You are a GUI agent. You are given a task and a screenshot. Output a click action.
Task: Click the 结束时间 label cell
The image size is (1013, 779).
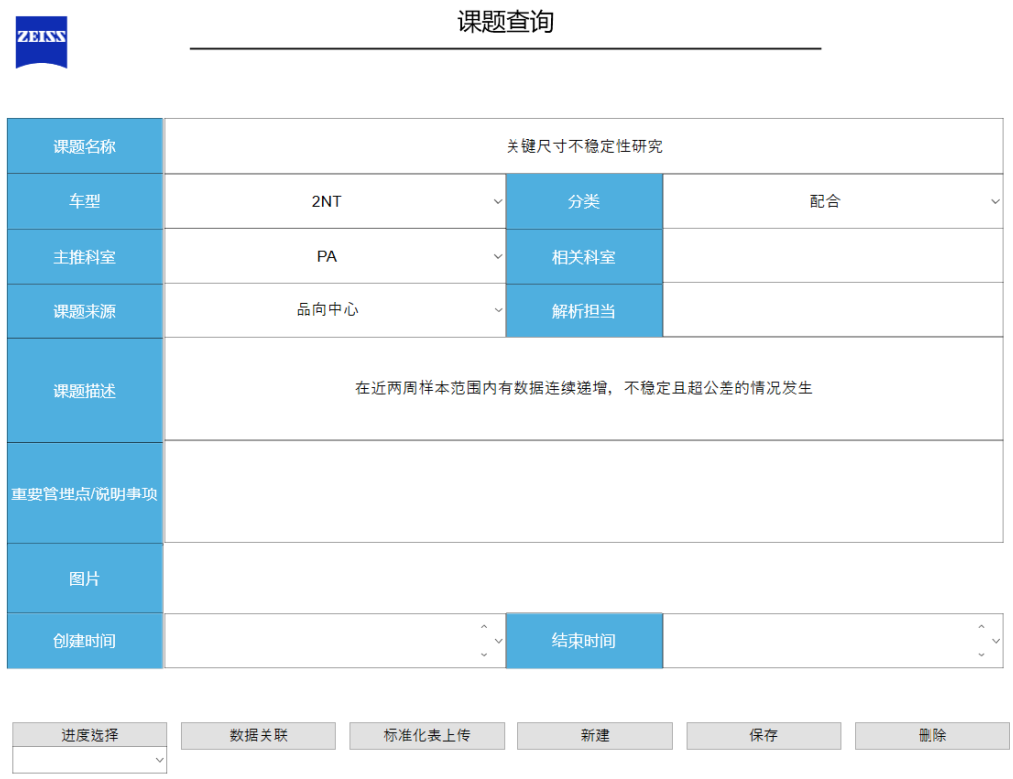point(584,641)
